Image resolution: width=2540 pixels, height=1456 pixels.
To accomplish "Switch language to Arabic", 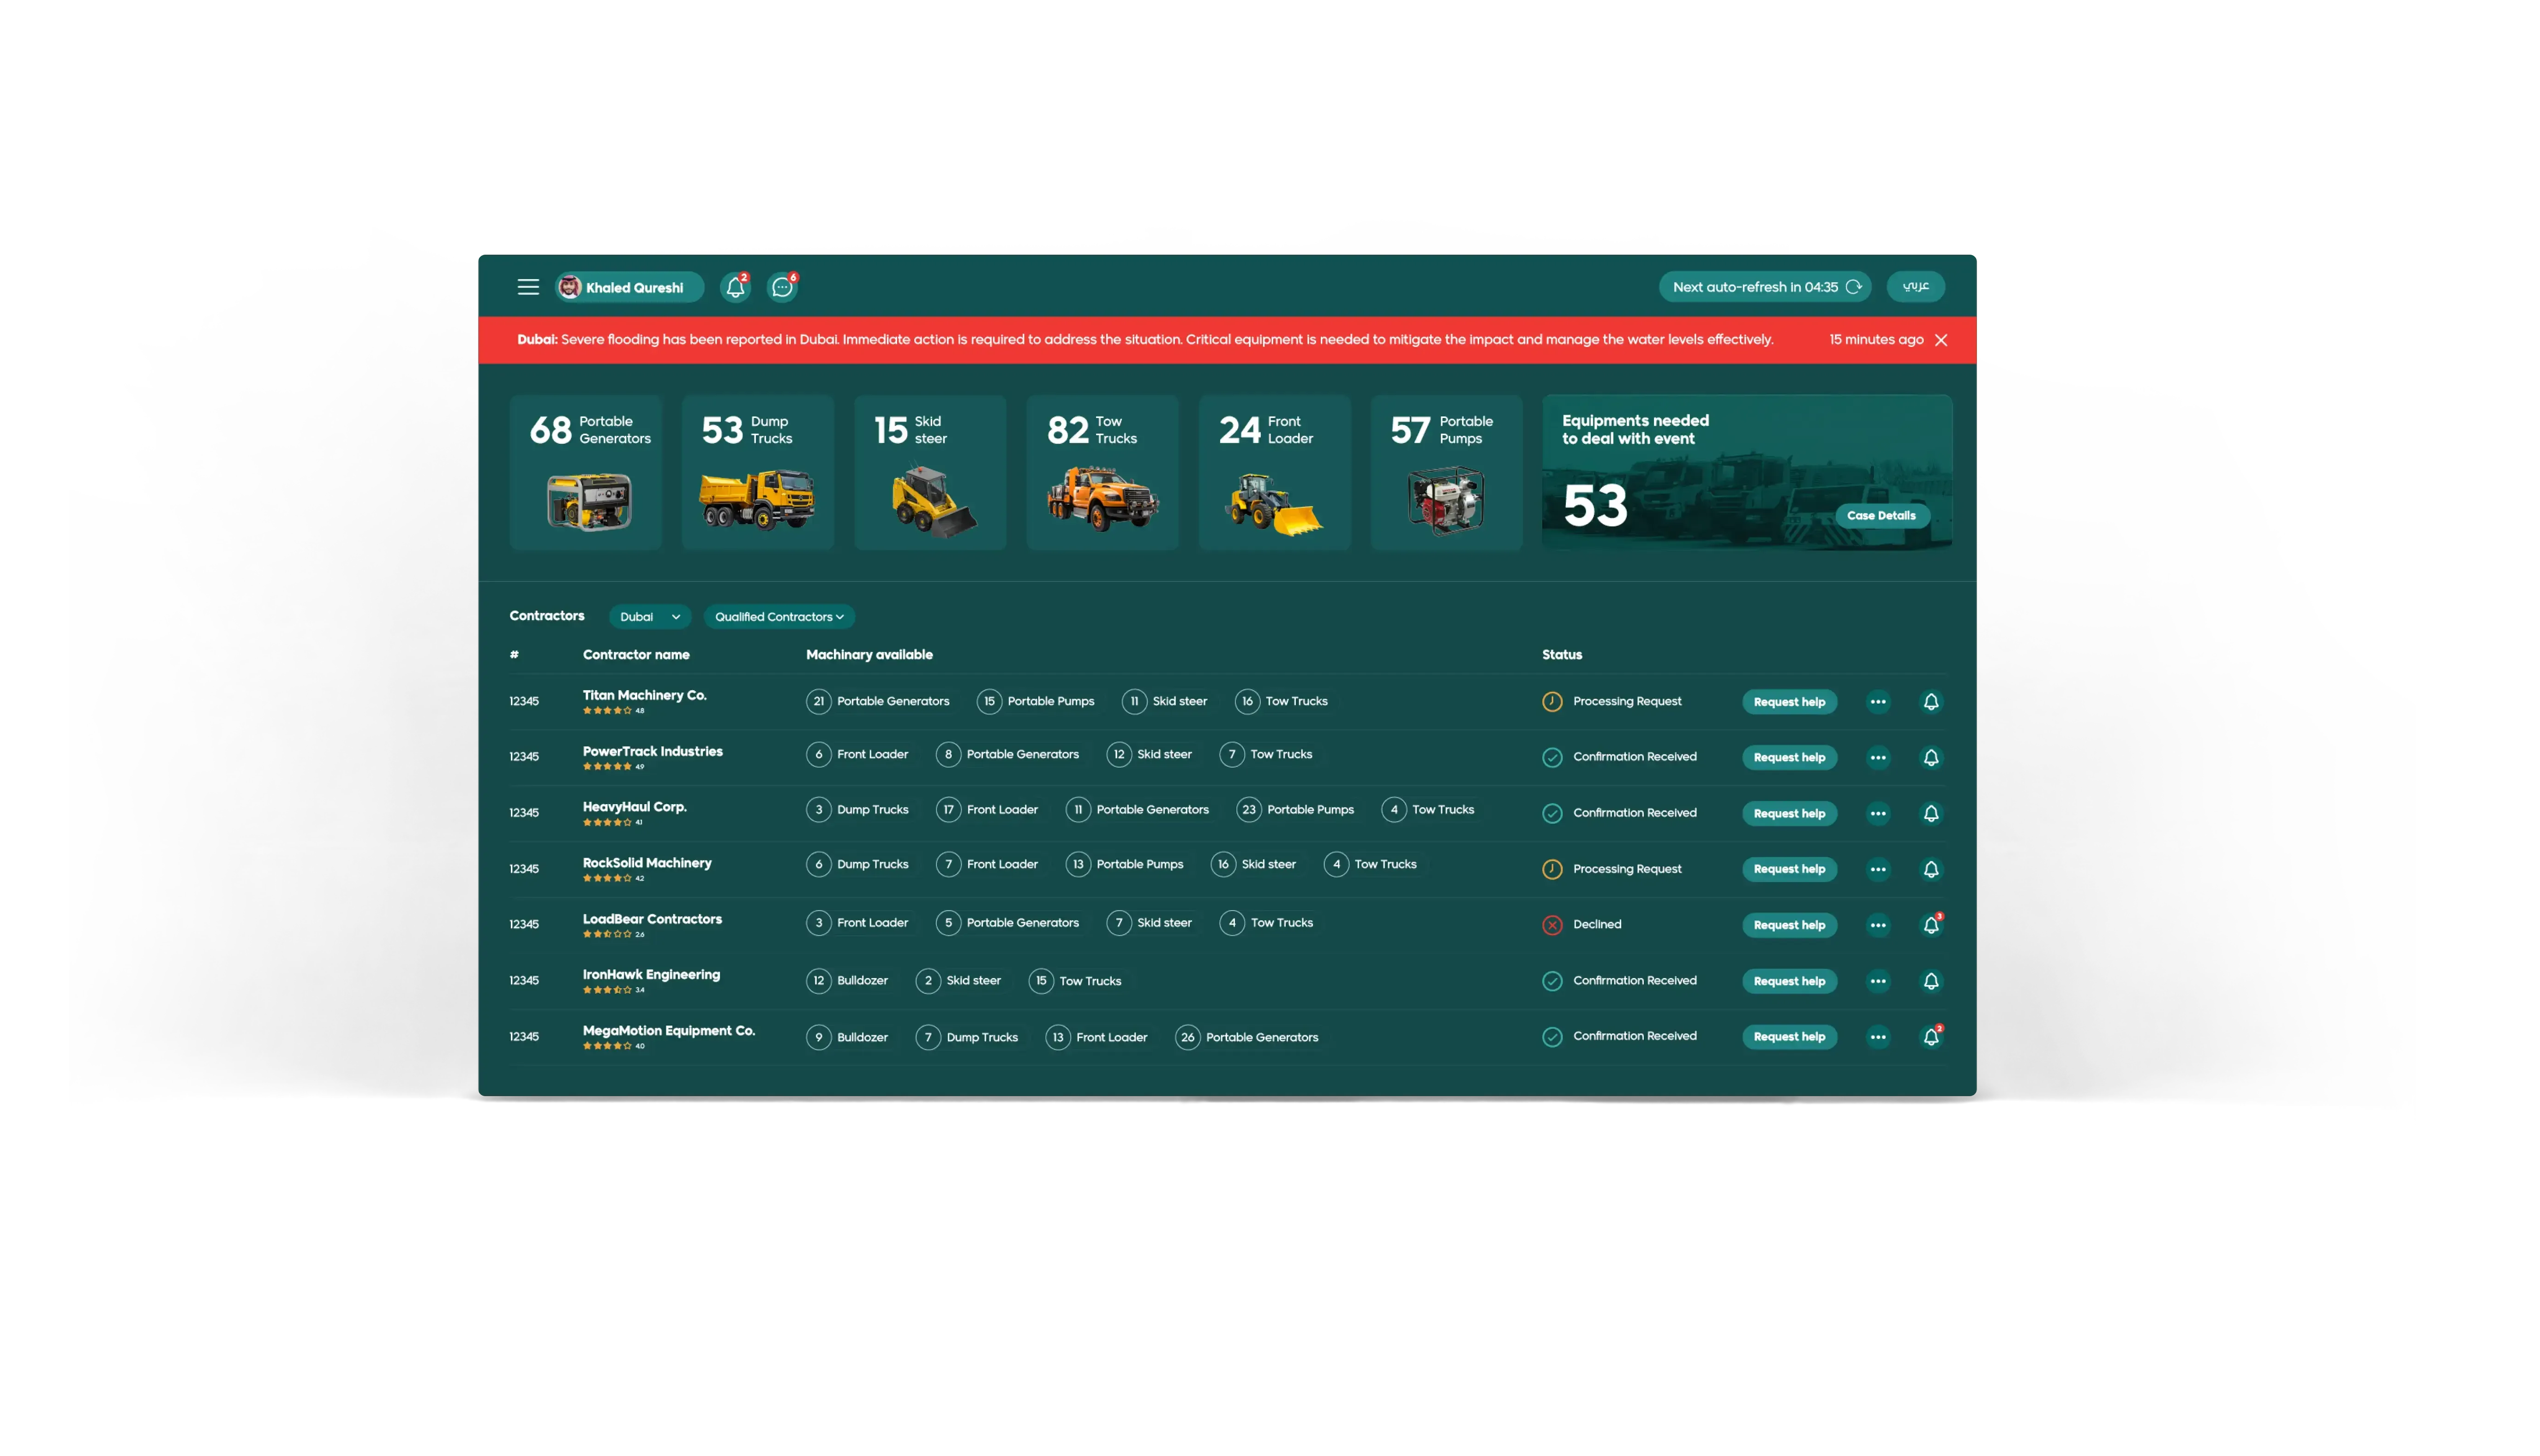I will 1915,287.
